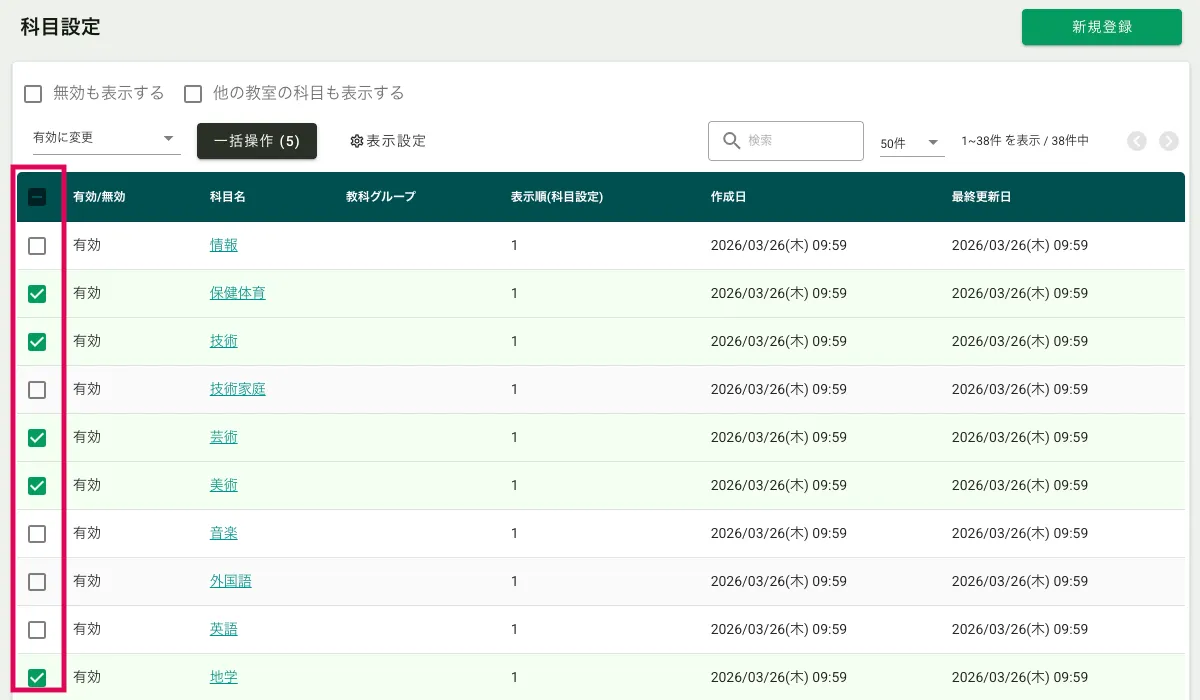Open the 技術家庭 subject link

click(x=237, y=389)
